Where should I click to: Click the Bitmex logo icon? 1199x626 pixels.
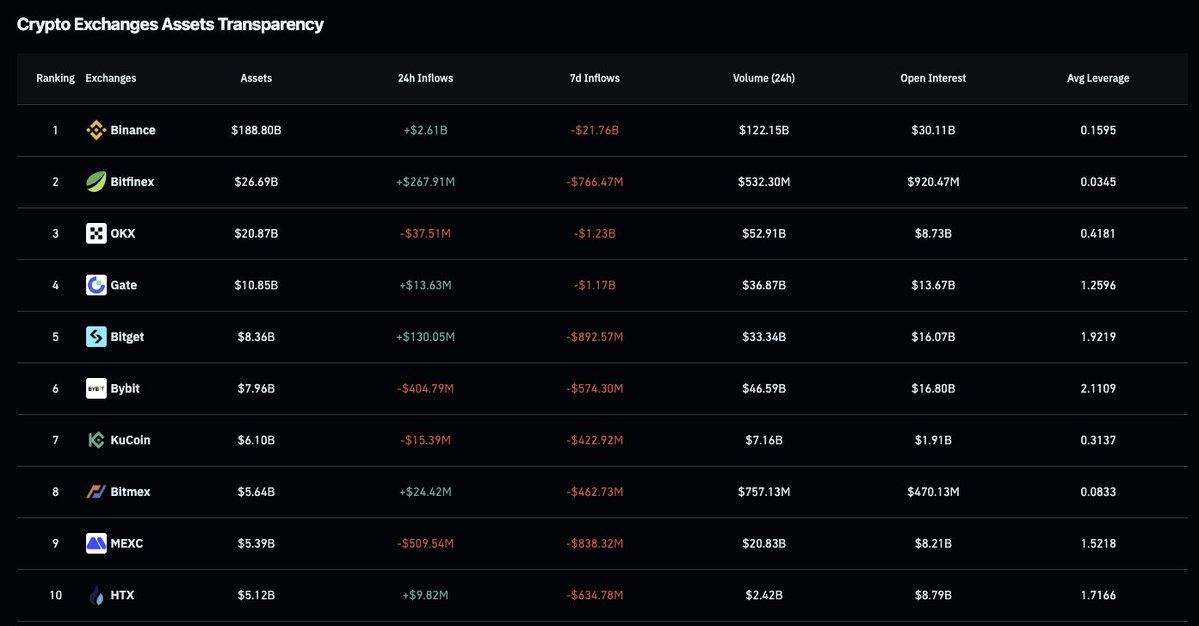[95, 491]
